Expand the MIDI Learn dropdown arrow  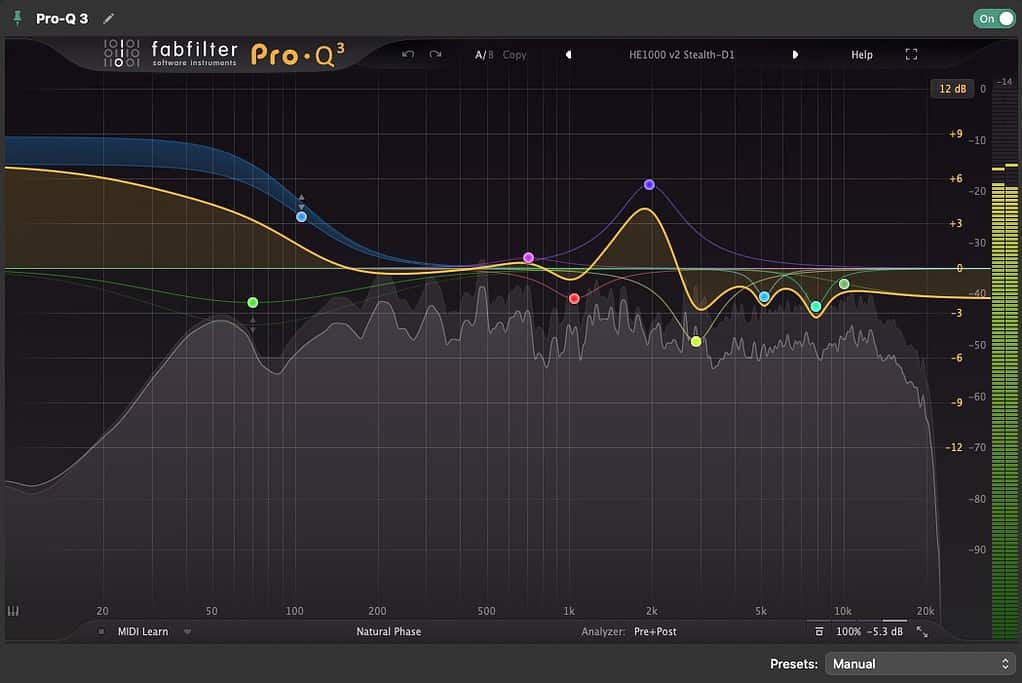(x=188, y=632)
